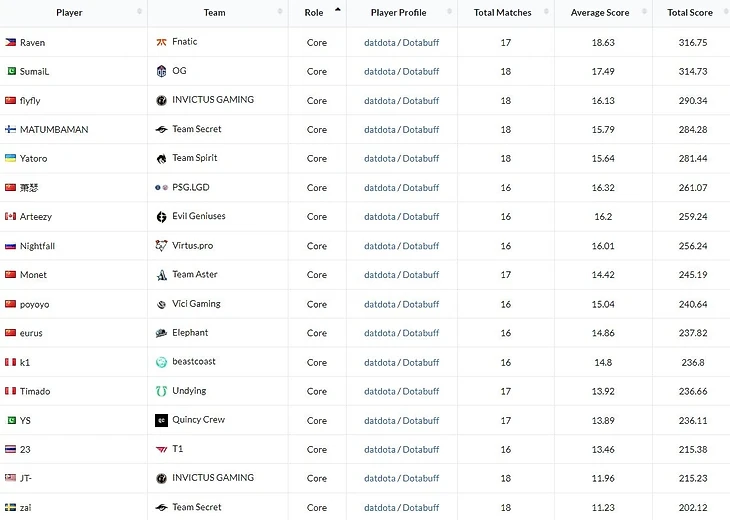This screenshot has width=730, height=520.
Task: Click the Team Spirit dragon logo
Action: [x=162, y=158]
